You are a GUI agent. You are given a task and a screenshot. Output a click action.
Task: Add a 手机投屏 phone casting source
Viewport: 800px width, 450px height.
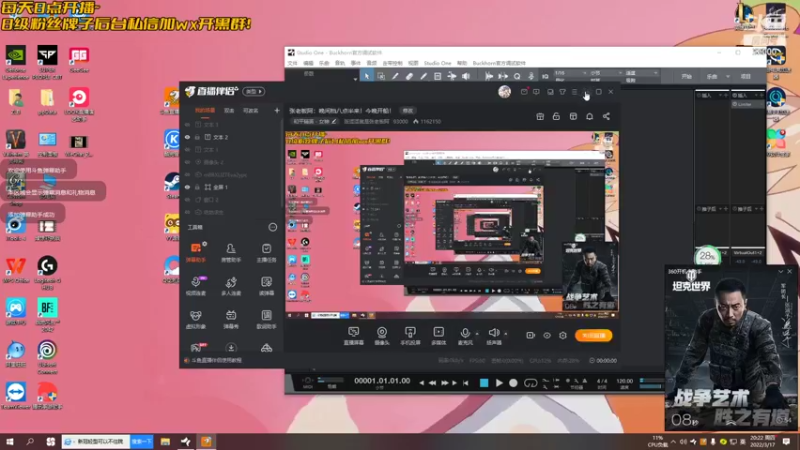pos(410,336)
